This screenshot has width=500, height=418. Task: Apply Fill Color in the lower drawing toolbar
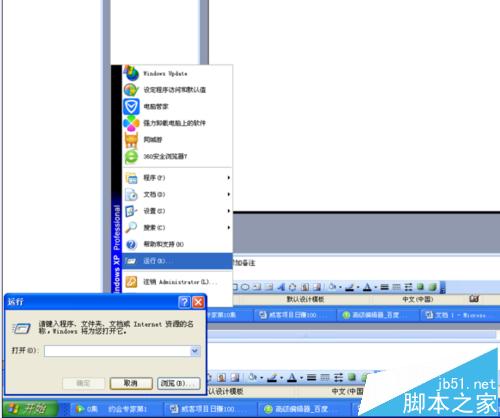[x=253, y=377]
